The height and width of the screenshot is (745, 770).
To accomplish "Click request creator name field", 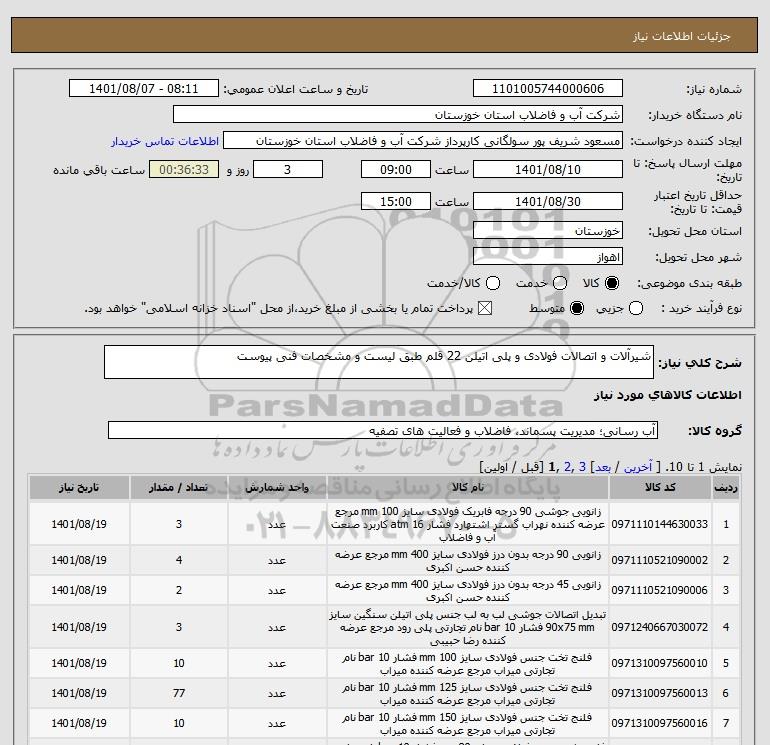I will click(423, 140).
